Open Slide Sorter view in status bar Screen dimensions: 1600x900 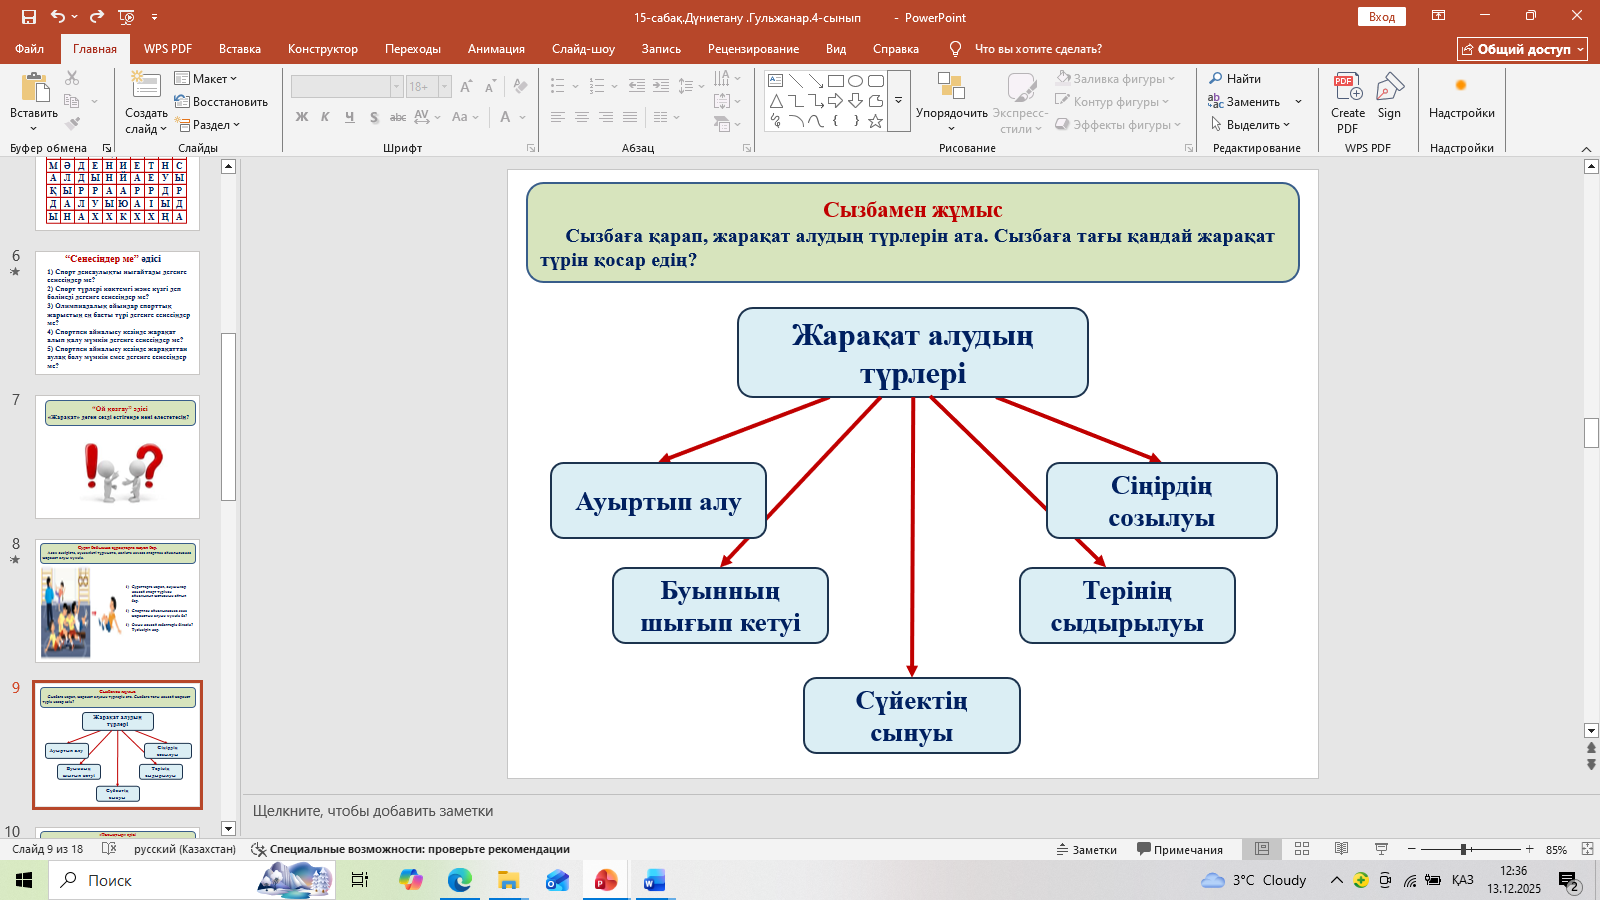click(x=1302, y=849)
